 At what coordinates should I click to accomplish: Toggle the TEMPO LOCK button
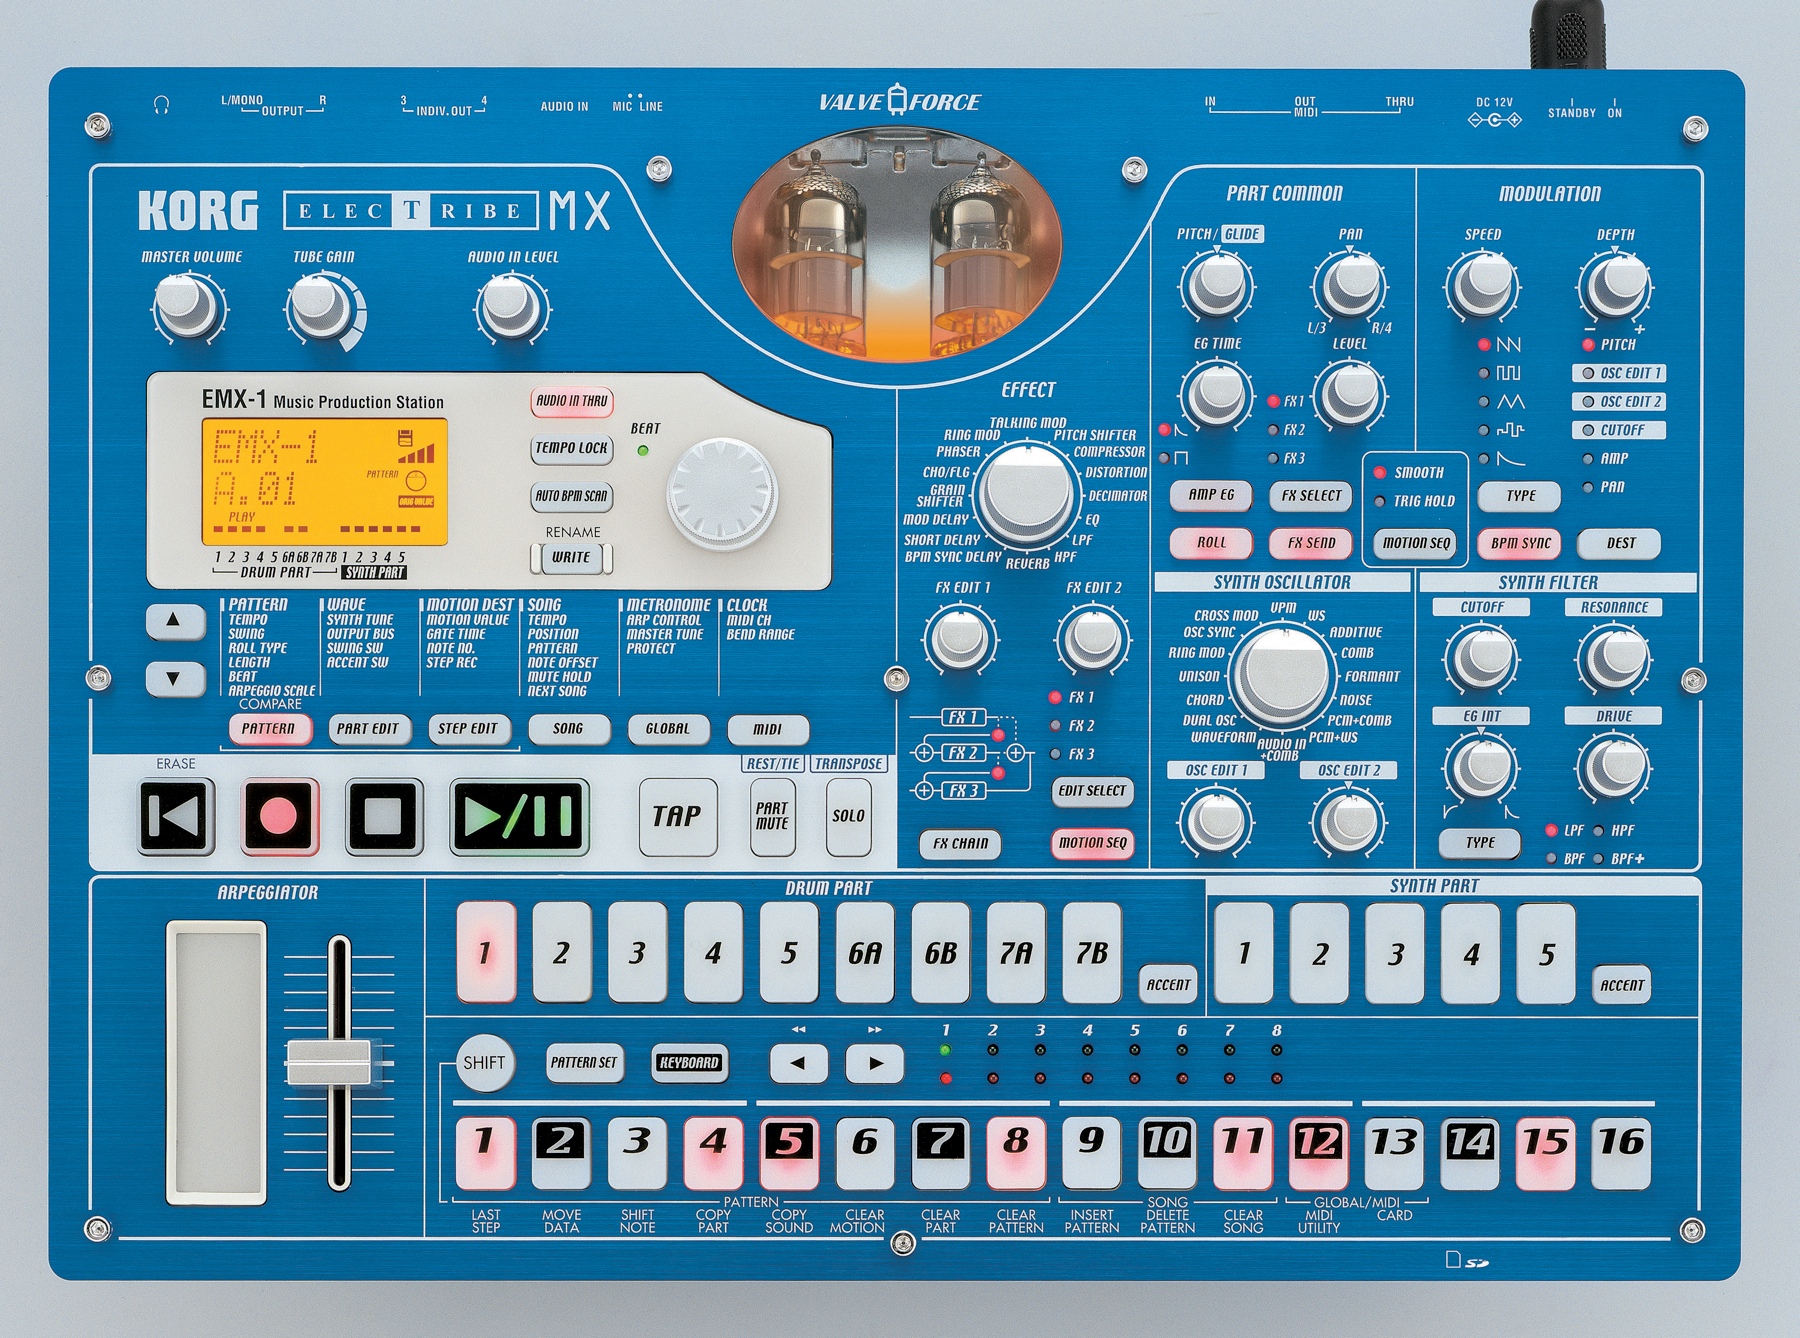pos(571,448)
